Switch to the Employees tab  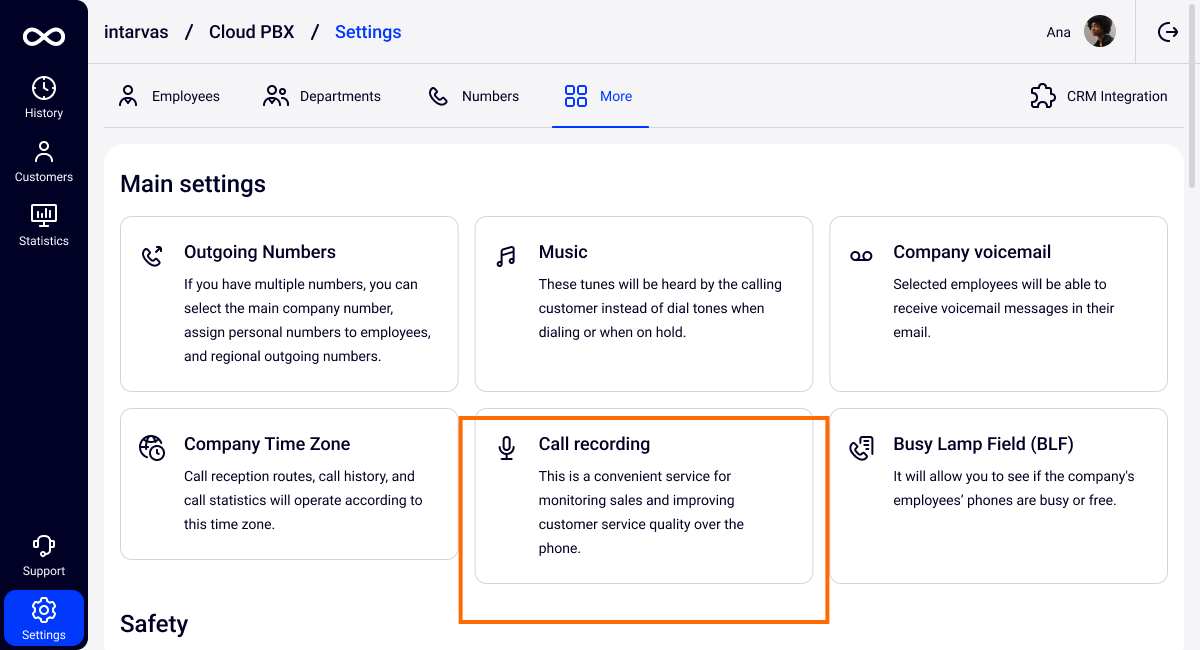coord(169,97)
